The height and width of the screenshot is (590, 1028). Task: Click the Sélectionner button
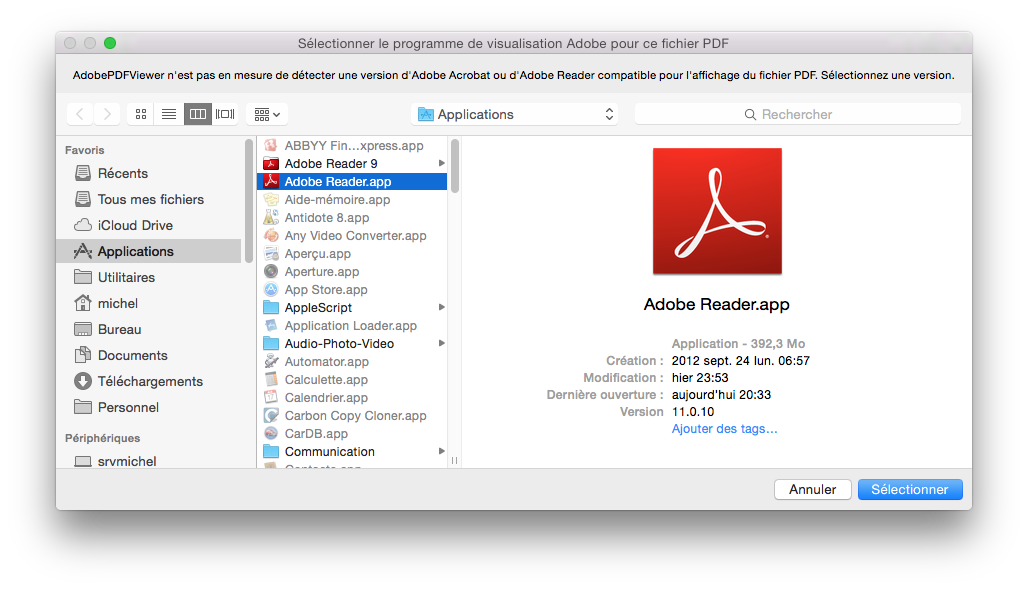point(910,490)
